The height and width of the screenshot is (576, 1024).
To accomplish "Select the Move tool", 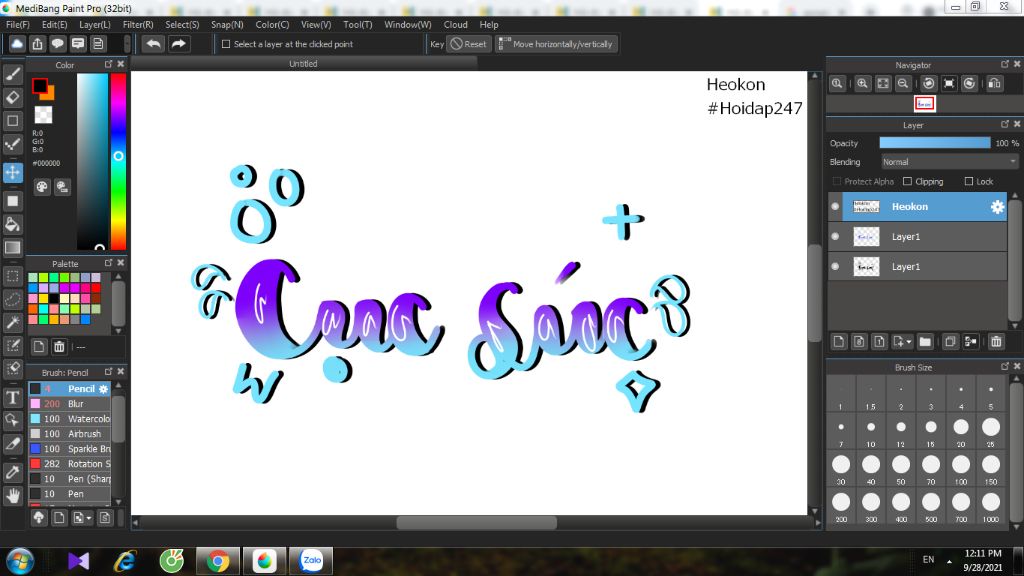I will click(x=12, y=172).
